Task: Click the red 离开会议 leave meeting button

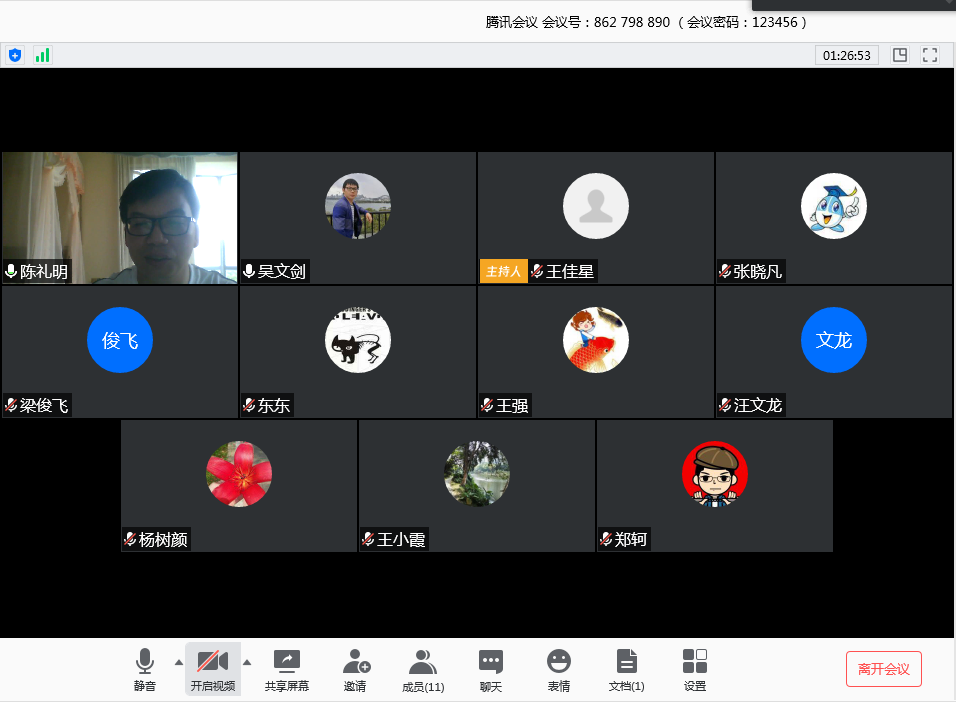Action: (x=884, y=669)
